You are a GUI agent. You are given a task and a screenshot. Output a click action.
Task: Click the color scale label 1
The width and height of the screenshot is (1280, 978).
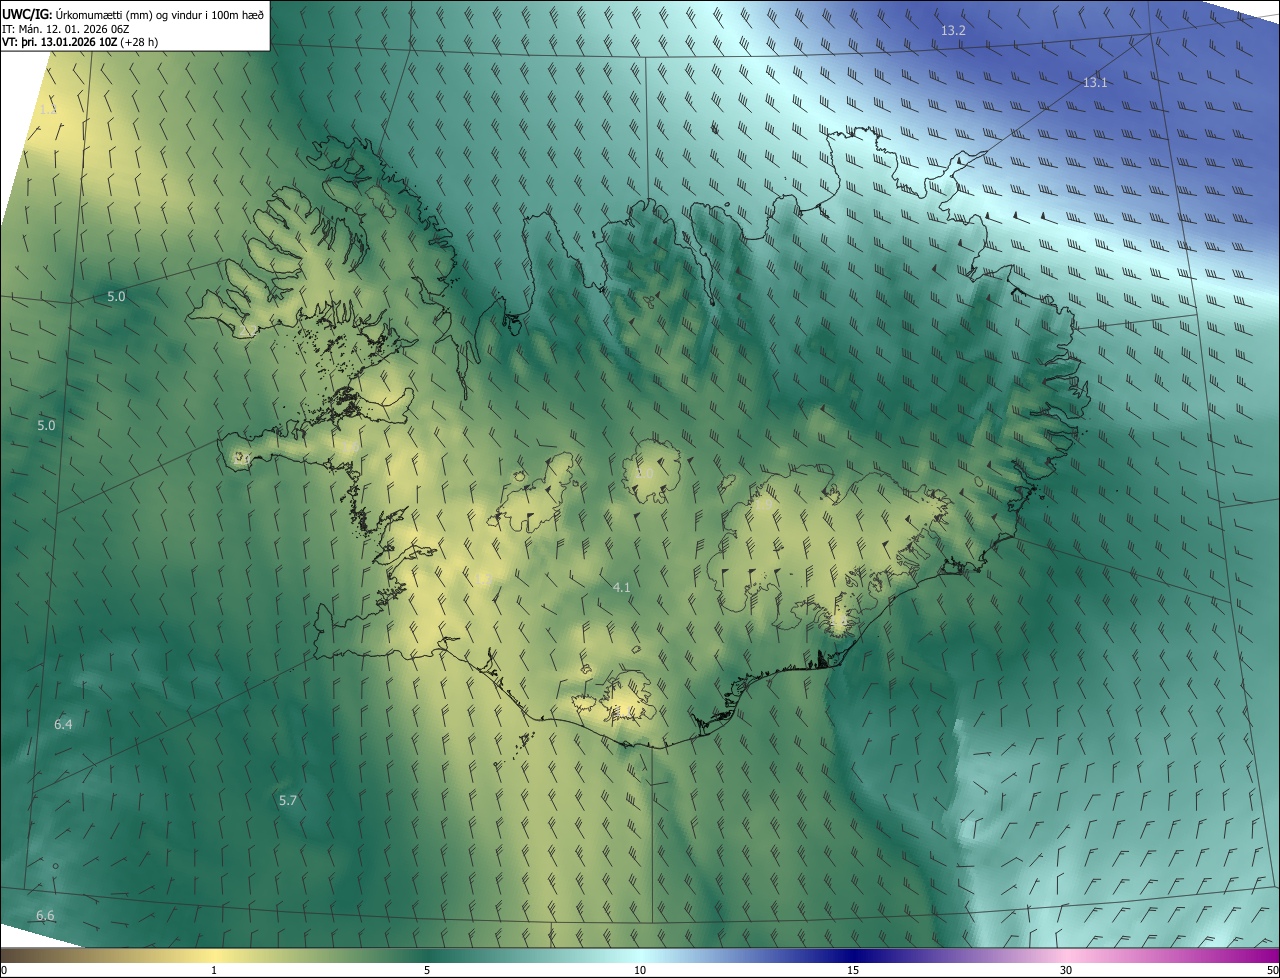point(214,971)
